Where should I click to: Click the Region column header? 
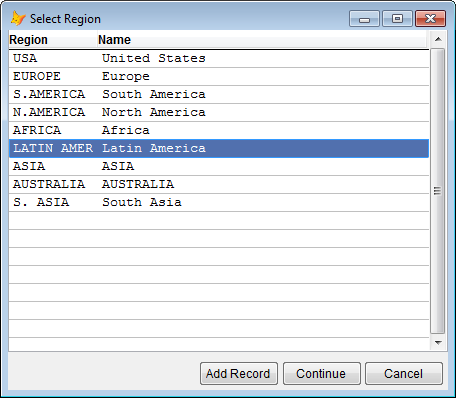(53, 40)
